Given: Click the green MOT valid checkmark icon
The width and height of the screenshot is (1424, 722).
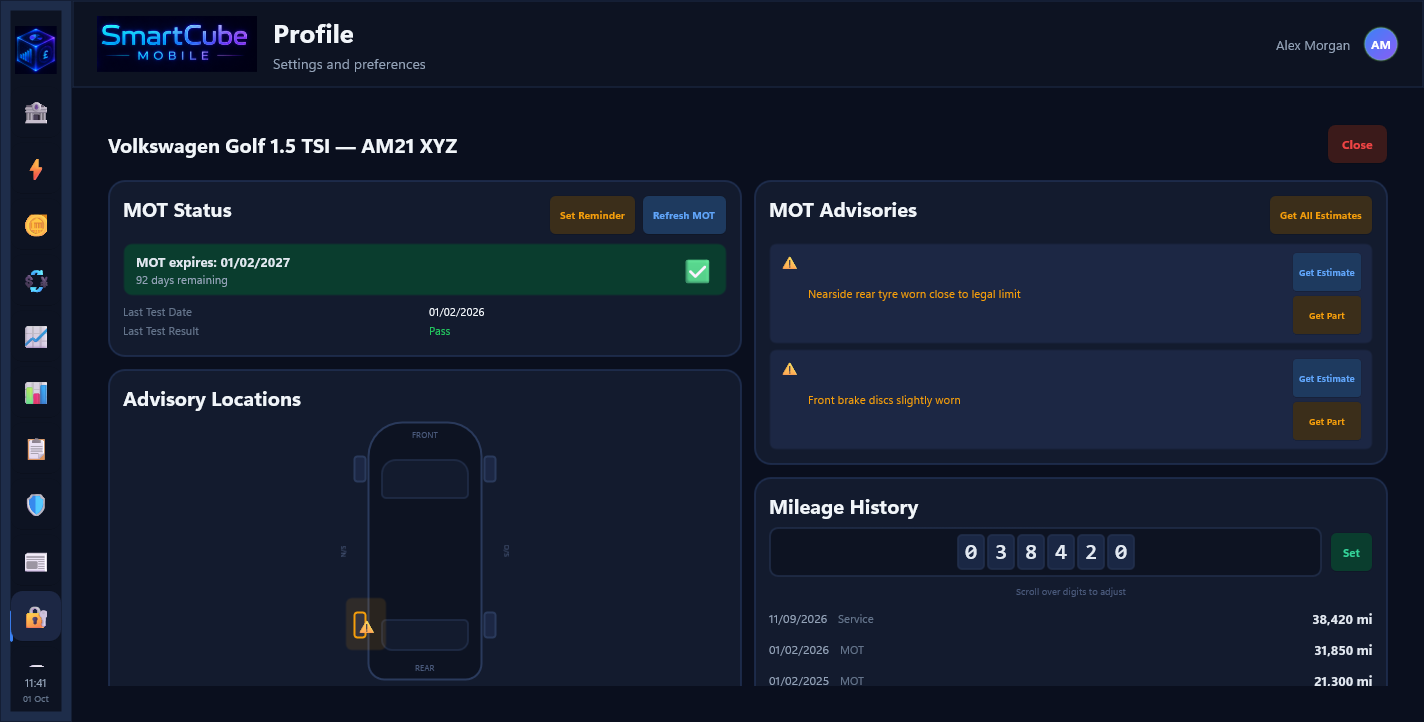Looking at the screenshot, I should [x=697, y=271].
